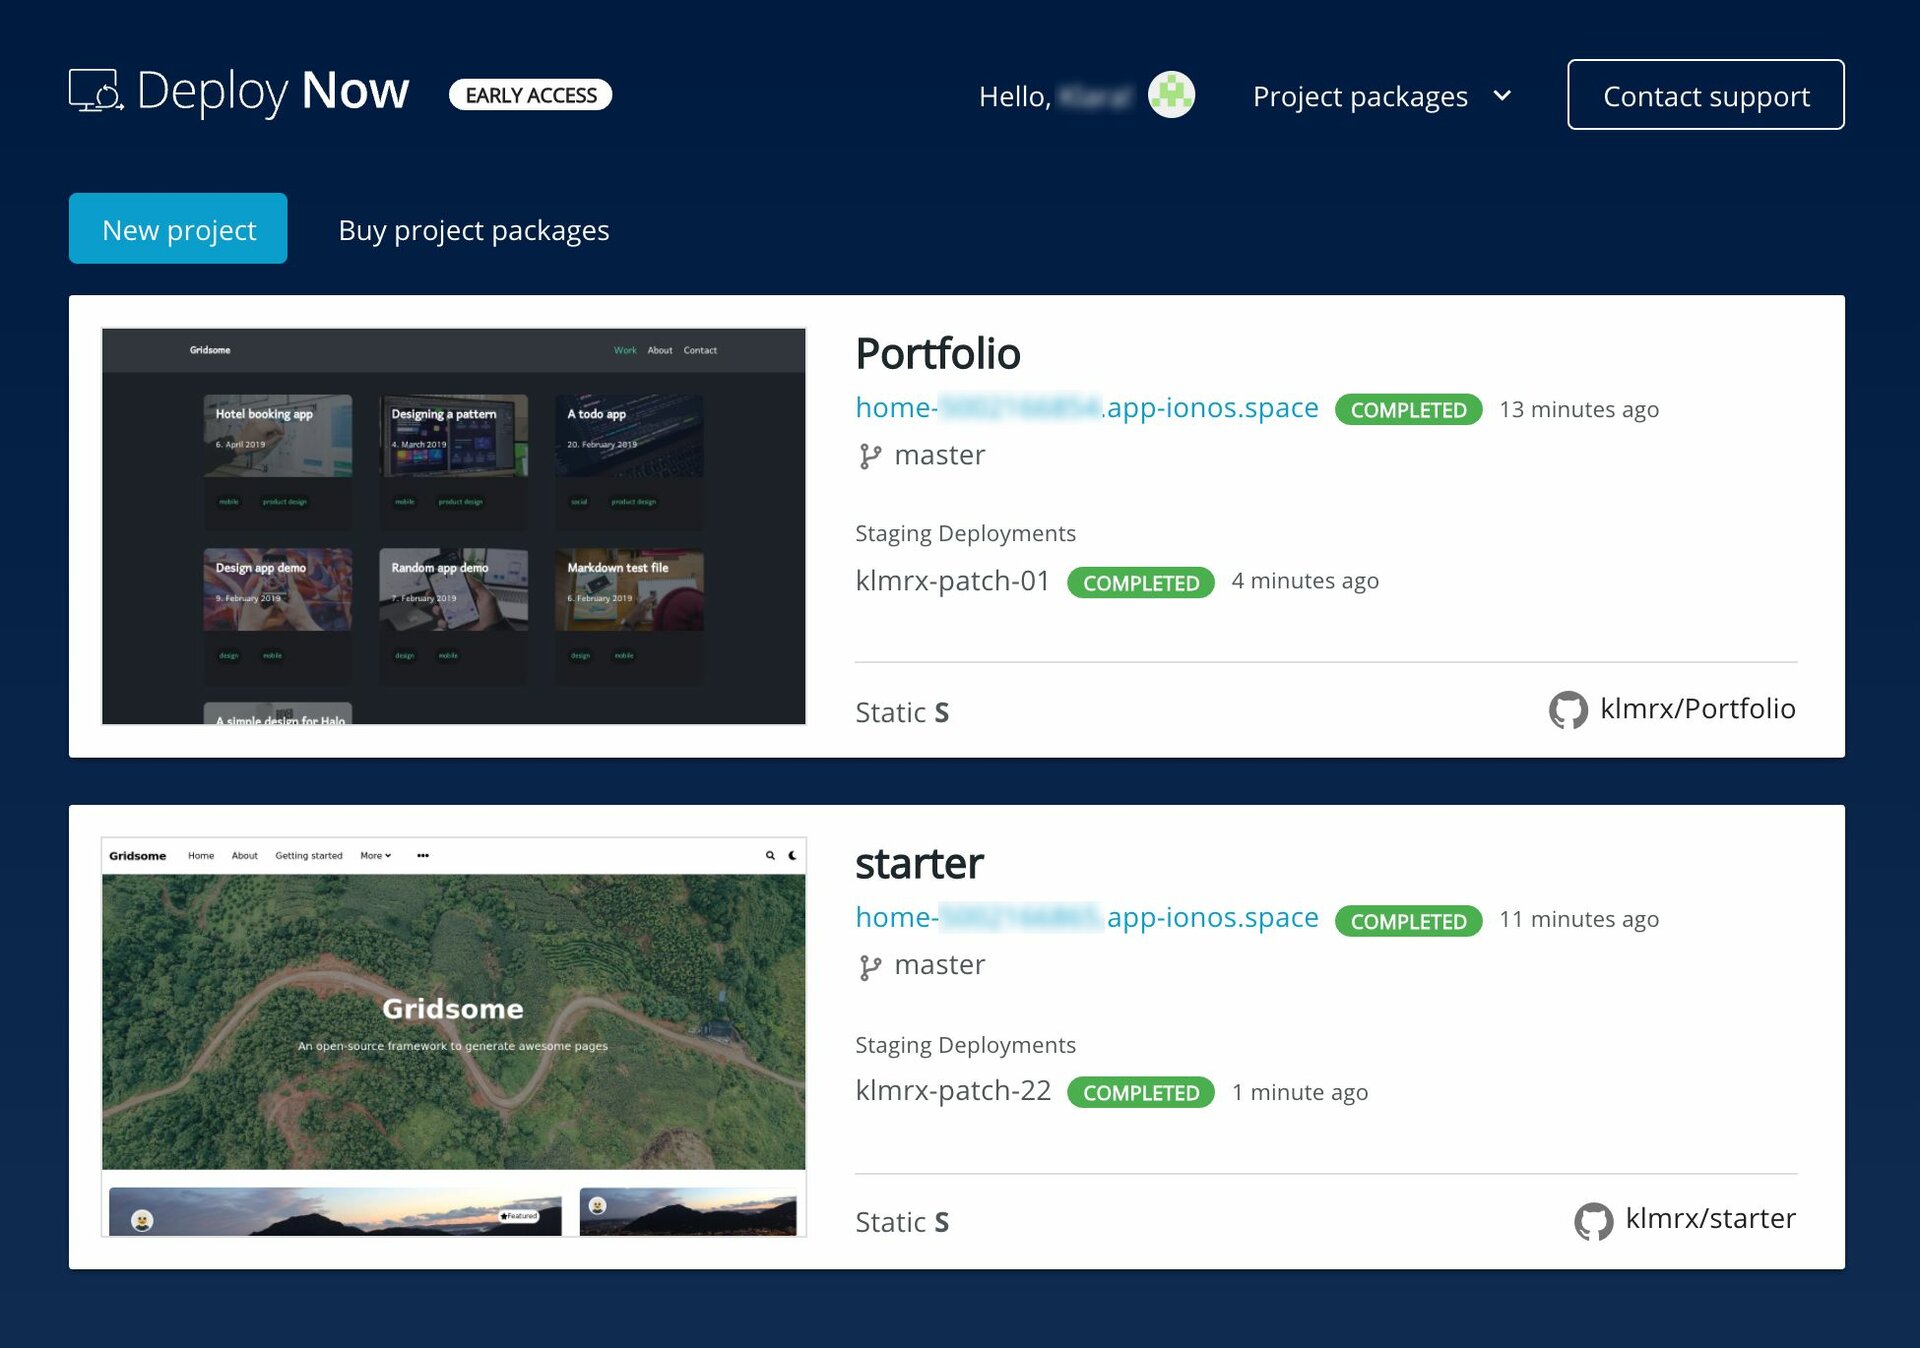Click the Portfolio site preview thumbnail
Viewport: 1920px width, 1348px height.
click(x=453, y=526)
